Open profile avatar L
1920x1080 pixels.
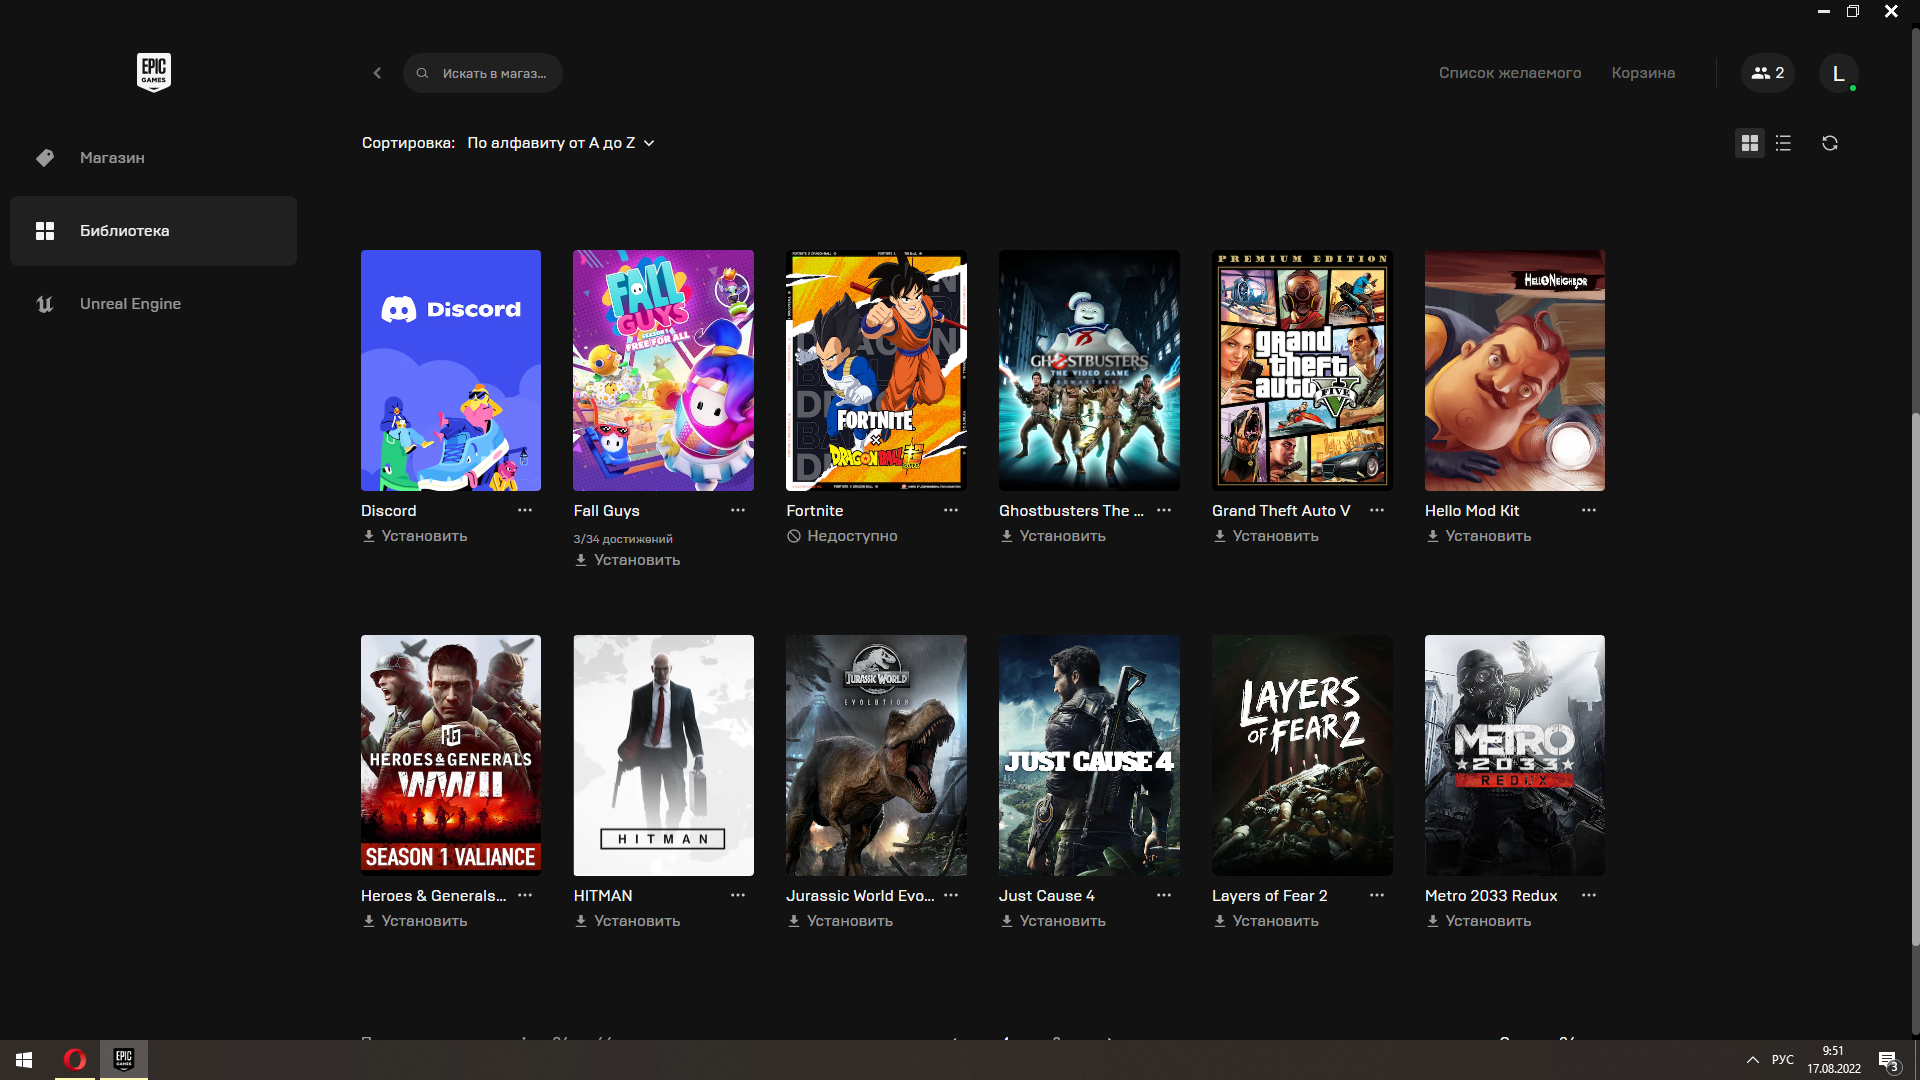click(x=1838, y=73)
